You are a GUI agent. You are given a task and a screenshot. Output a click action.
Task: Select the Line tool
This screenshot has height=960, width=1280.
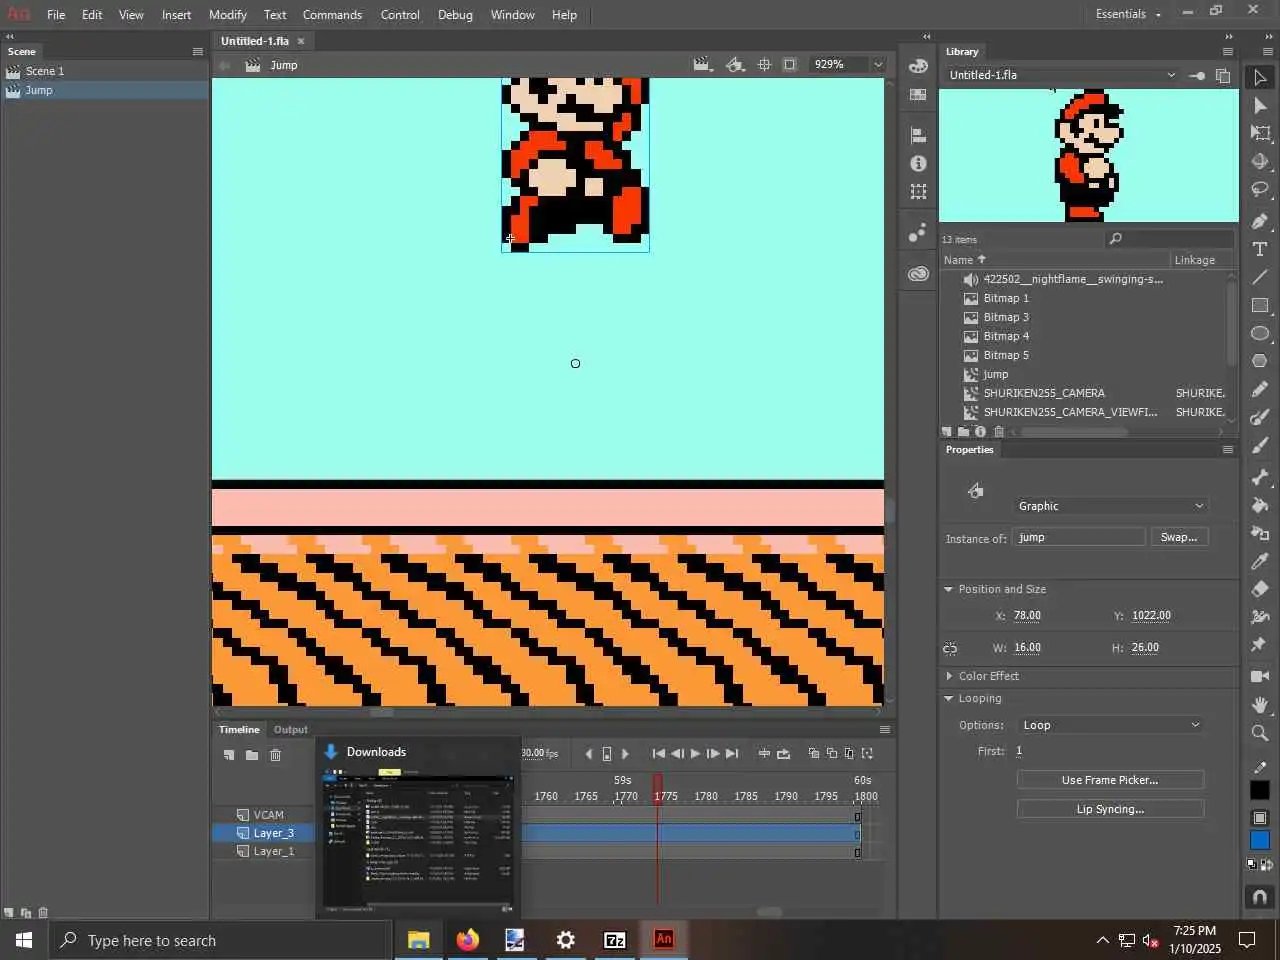[x=1260, y=277]
